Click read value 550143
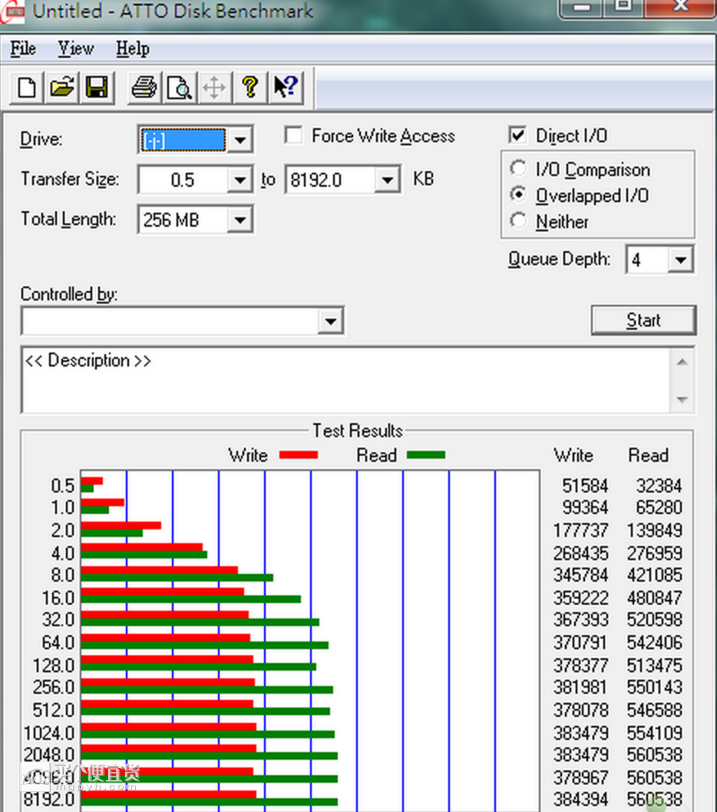The image size is (717, 812). 654,687
